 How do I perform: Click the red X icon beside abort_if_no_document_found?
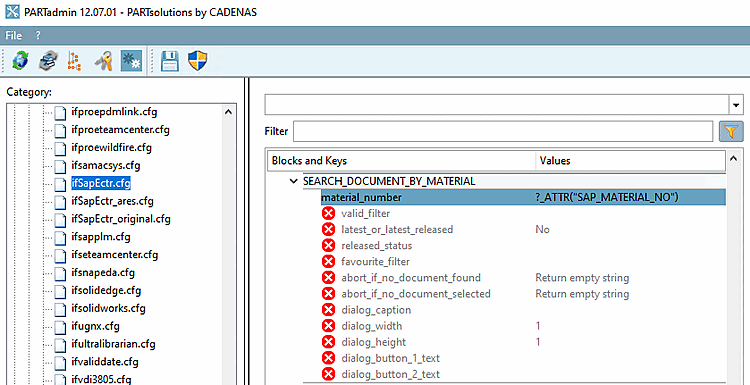[x=328, y=278]
